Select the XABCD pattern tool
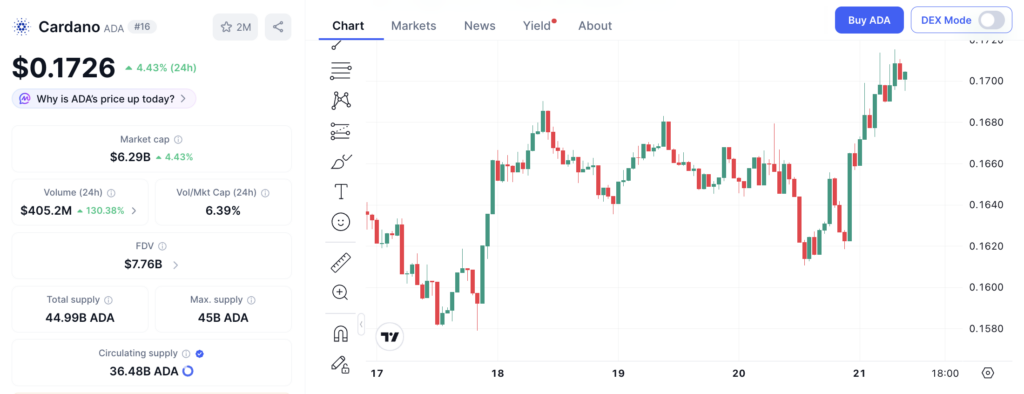 341,100
